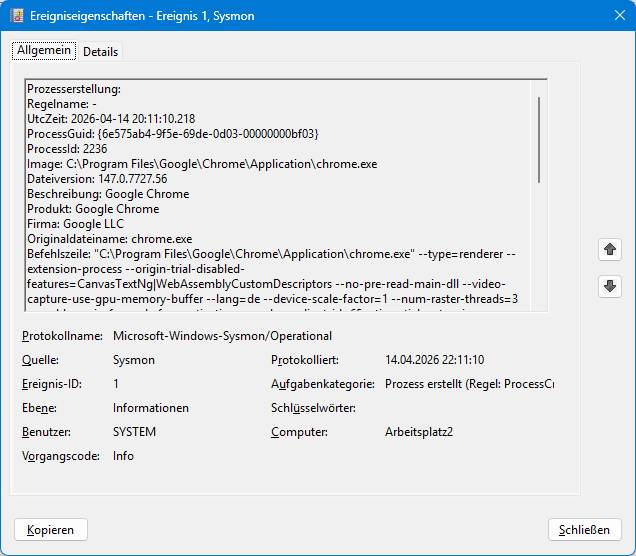Click the Firma: Google LLC line
Image resolution: width=636 pixels, height=556 pixels.
75,224
